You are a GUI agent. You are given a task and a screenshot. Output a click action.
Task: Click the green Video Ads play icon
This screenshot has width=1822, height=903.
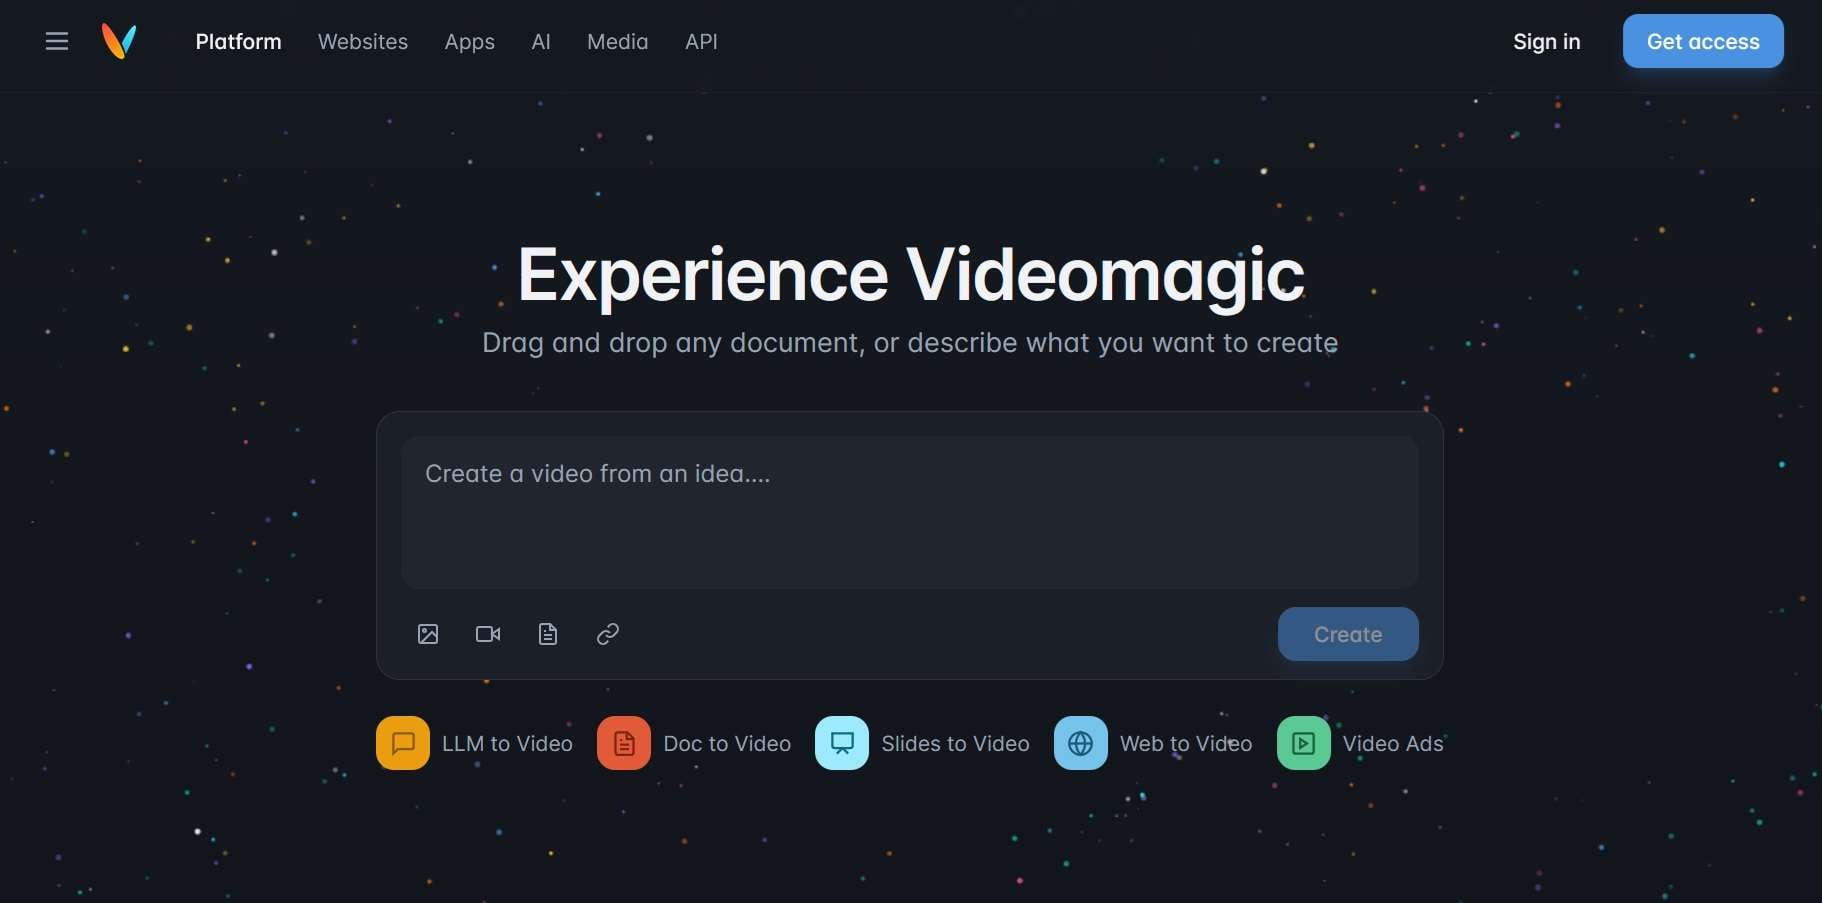tap(1304, 743)
